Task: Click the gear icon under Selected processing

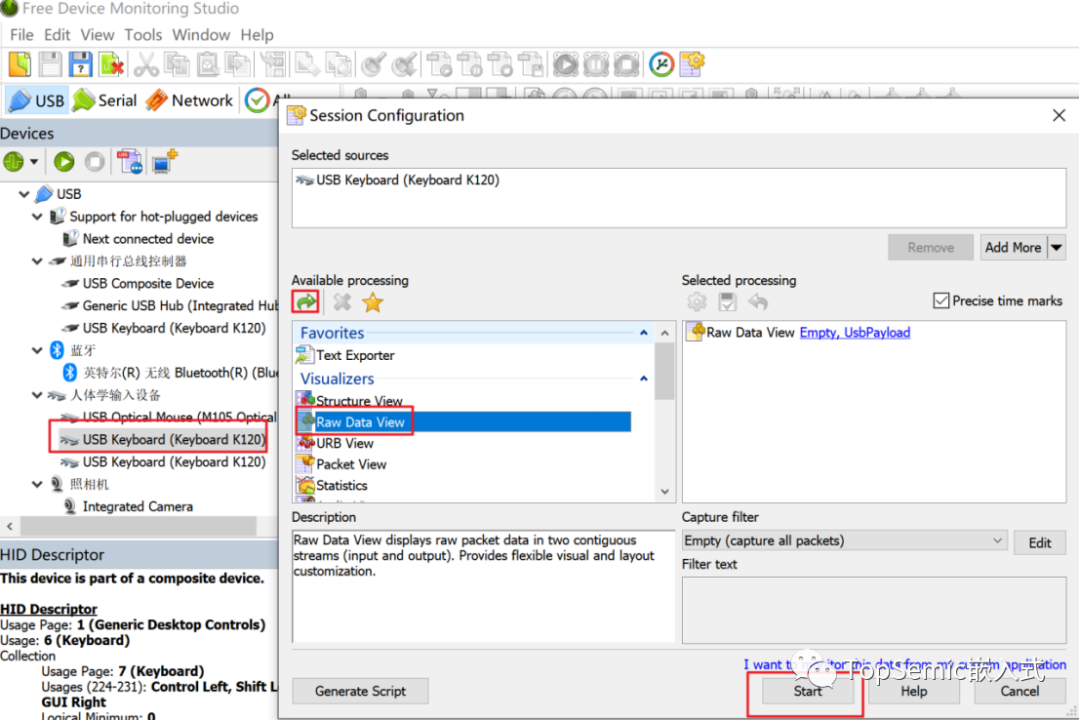Action: [x=696, y=302]
